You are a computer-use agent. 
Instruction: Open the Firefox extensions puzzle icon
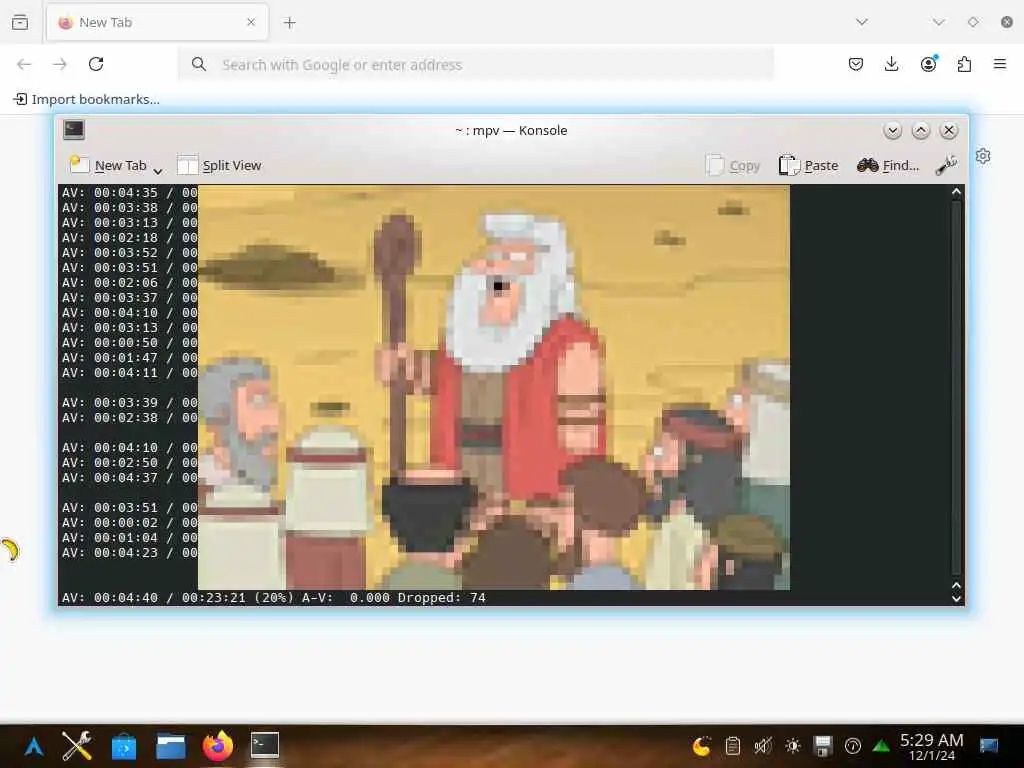pos(964,64)
